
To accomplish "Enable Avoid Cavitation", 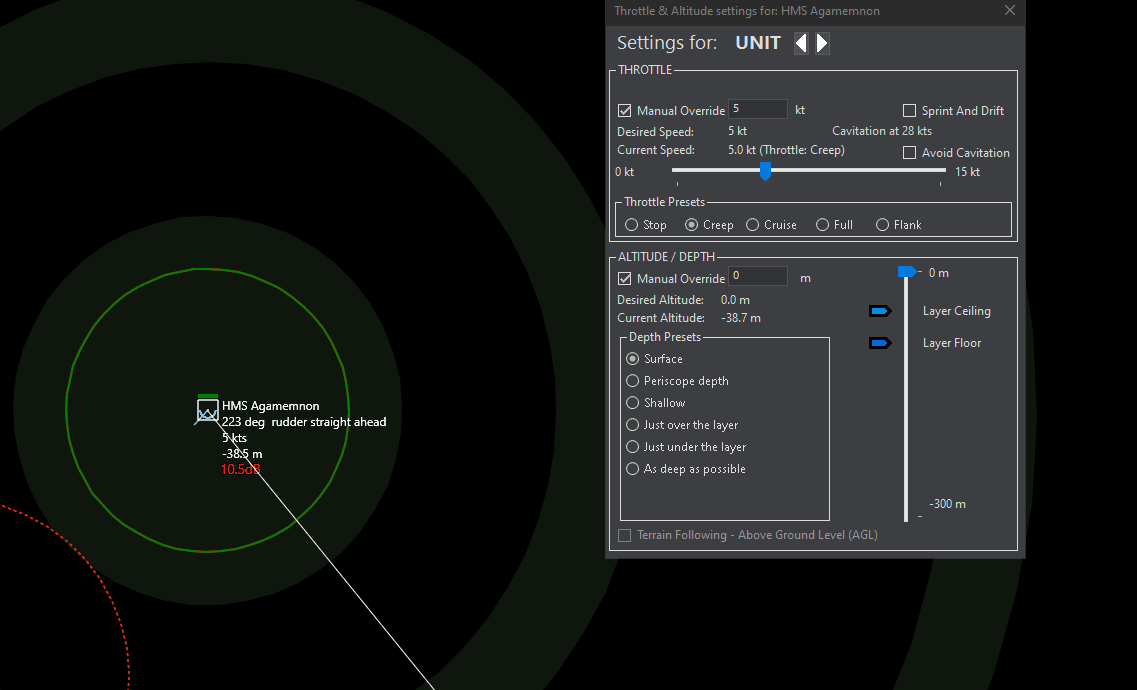I will (x=909, y=153).
